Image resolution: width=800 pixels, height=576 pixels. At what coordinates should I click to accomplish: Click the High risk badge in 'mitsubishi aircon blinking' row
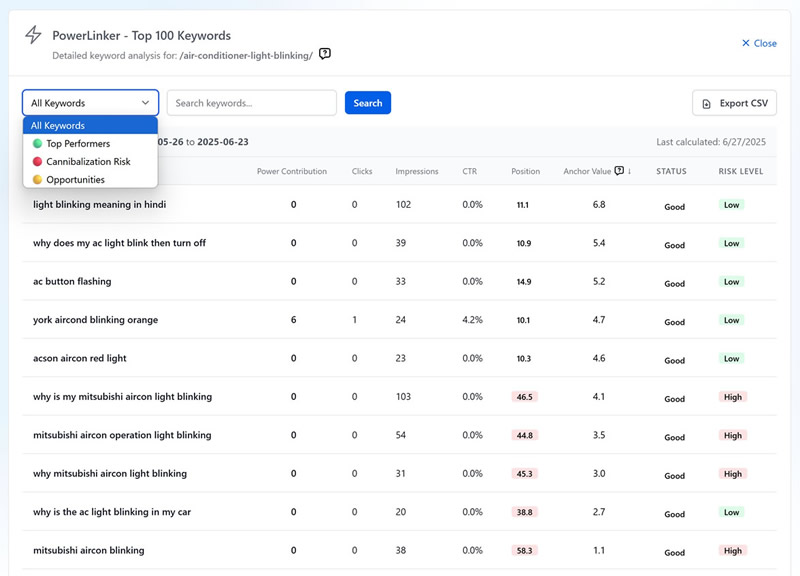click(733, 550)
